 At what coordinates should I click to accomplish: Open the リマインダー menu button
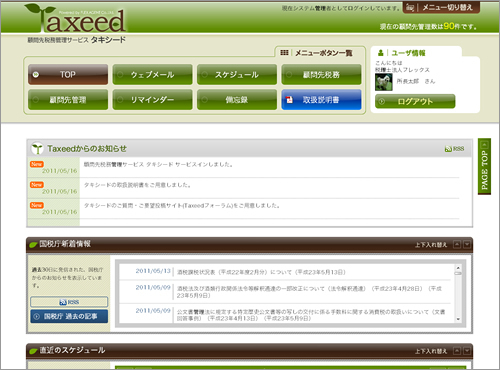(x=152, y=99)
